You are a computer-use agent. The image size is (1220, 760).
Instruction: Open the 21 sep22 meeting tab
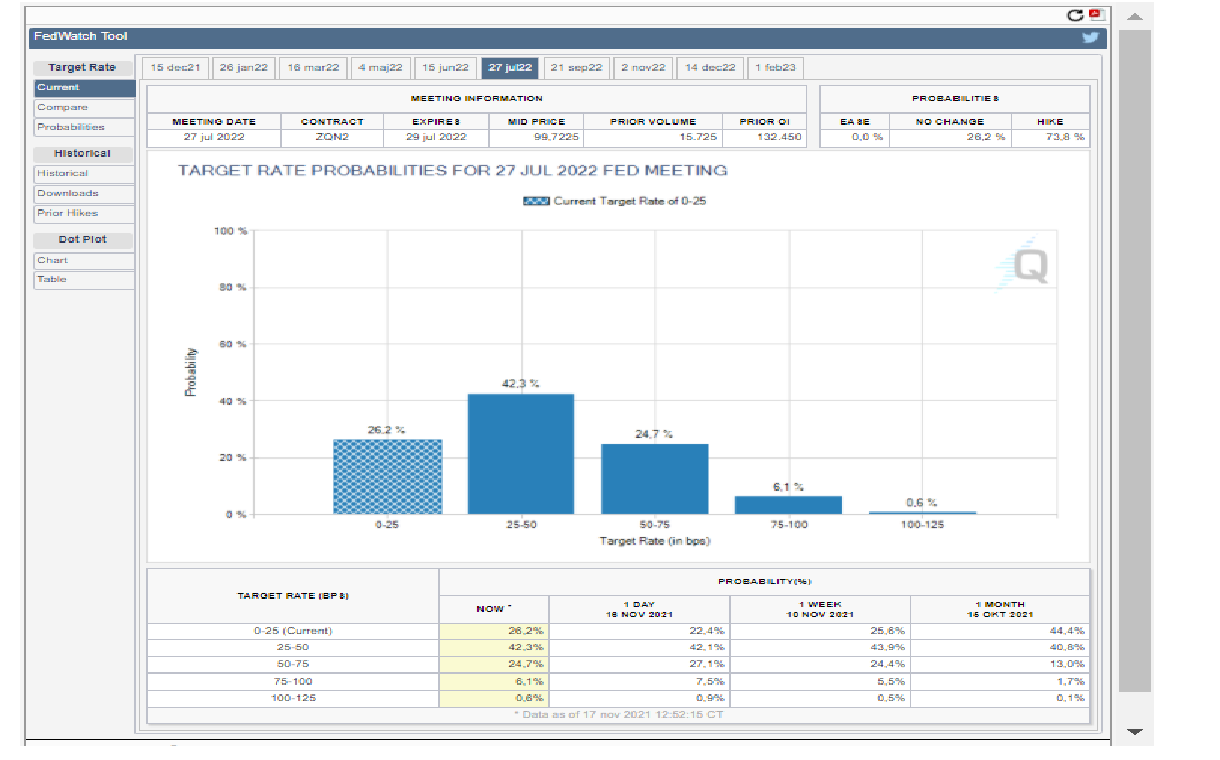tap(577, 68)
